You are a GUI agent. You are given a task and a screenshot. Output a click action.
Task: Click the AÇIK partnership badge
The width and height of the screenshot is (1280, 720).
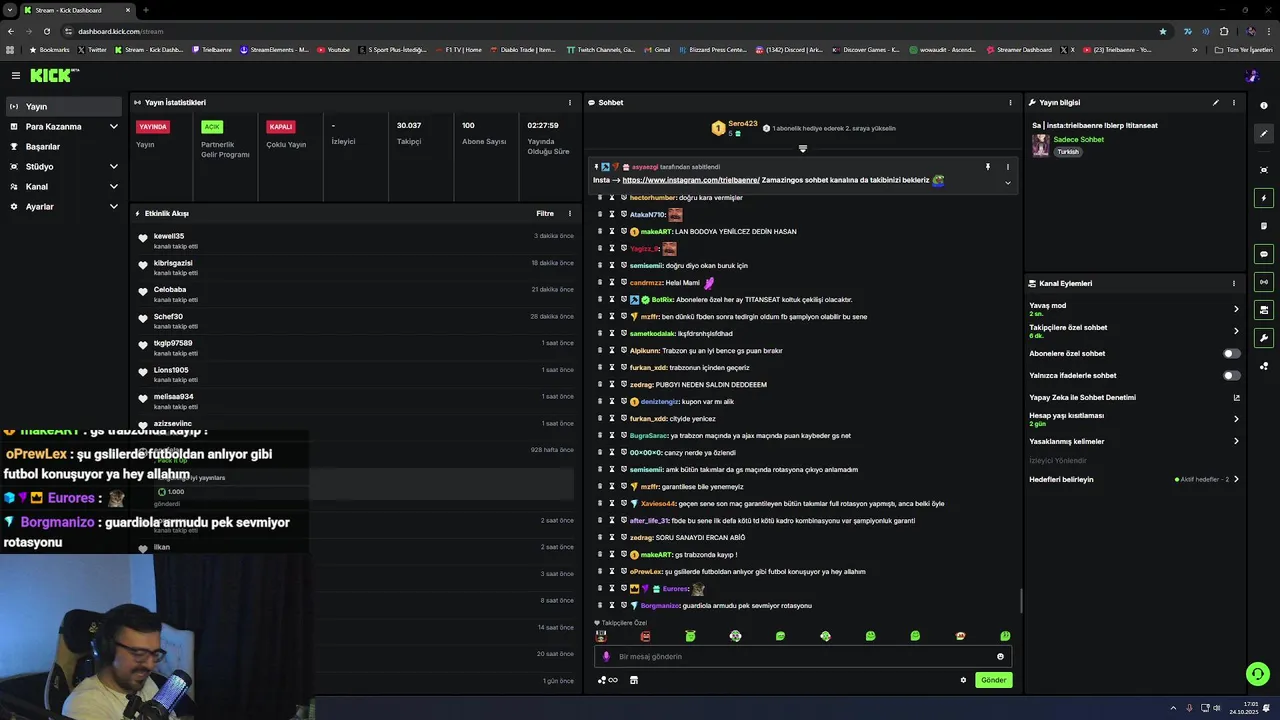coord(212,127)
